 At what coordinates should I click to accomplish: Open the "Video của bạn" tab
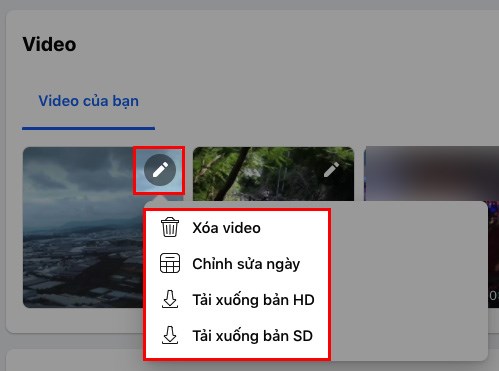pos(88,101)
